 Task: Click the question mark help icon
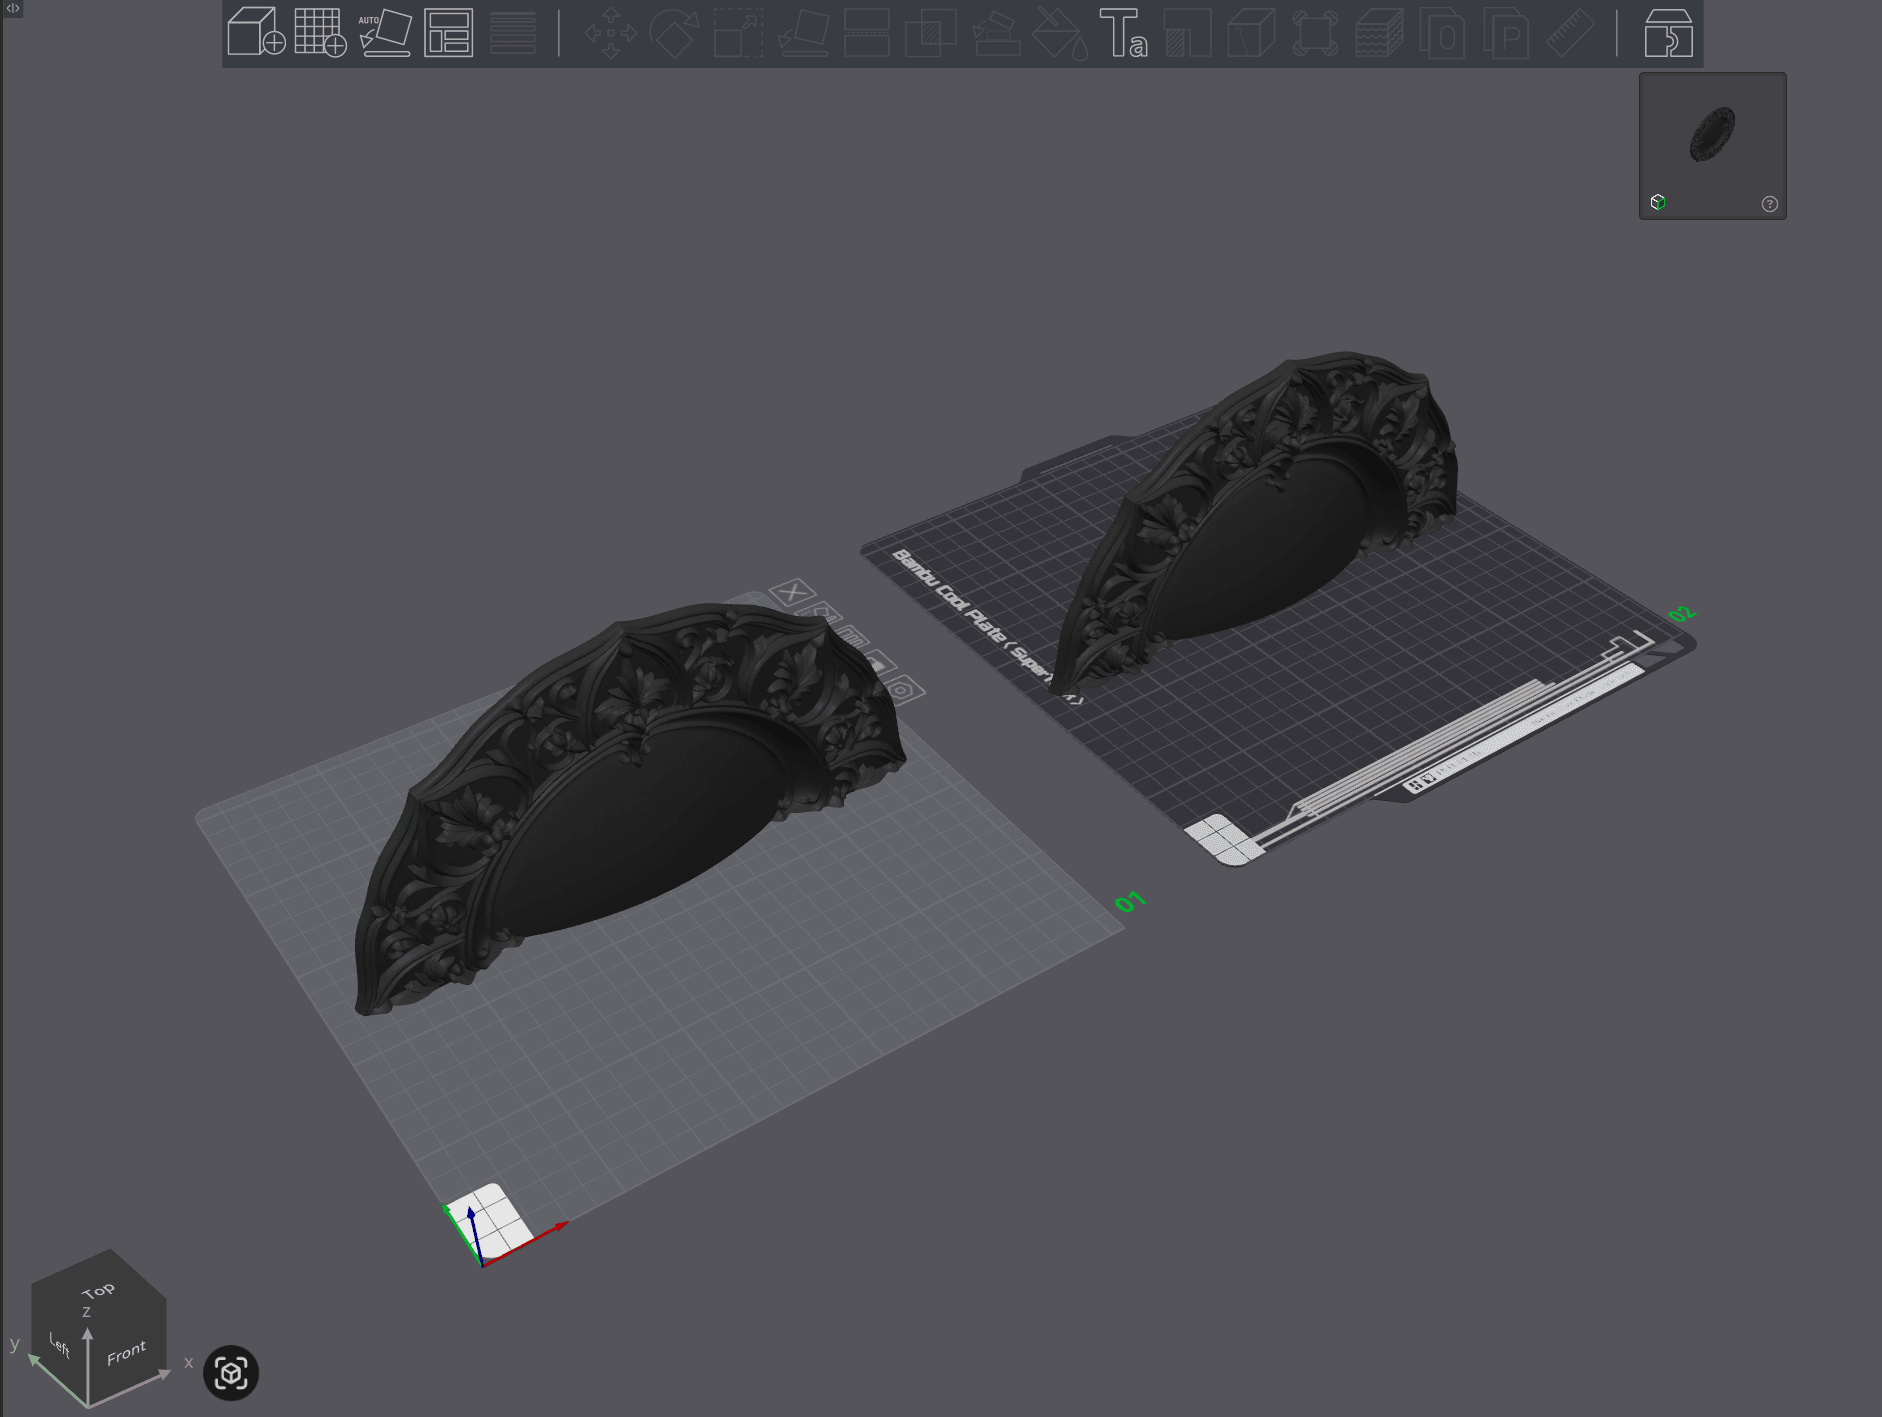1769,204
